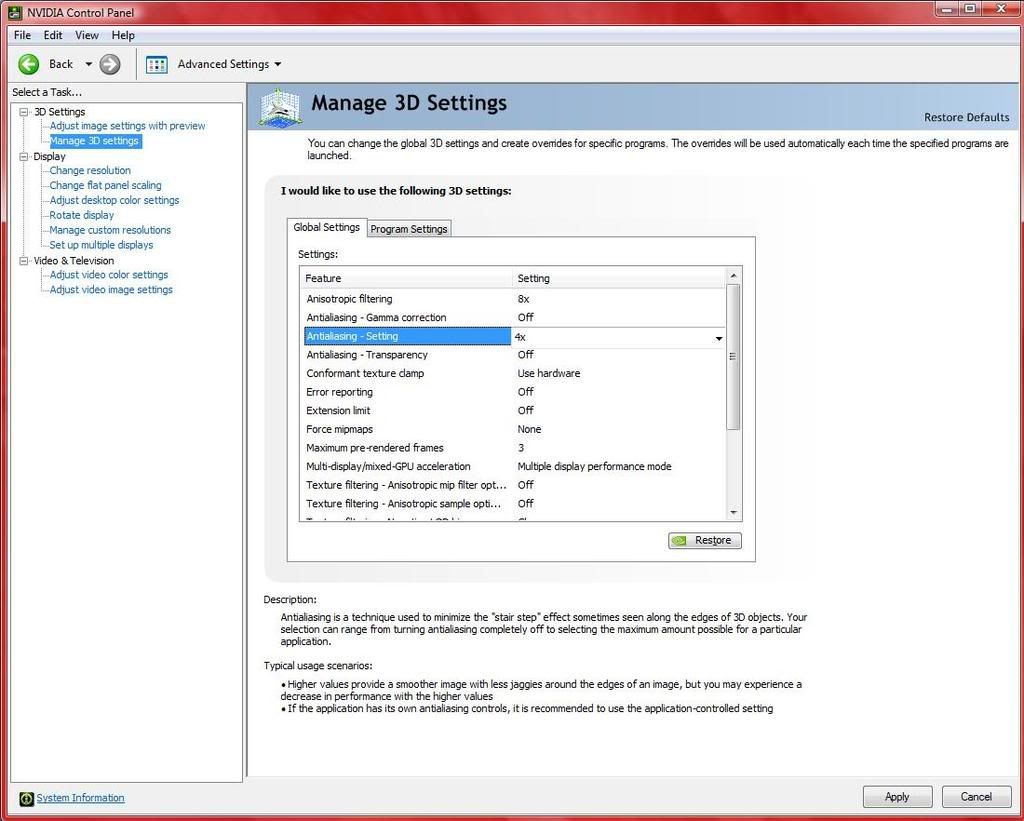Select Change resolution in the task tree
The height and width of the screenshot is (821, 1024).
tap(90, 170)
